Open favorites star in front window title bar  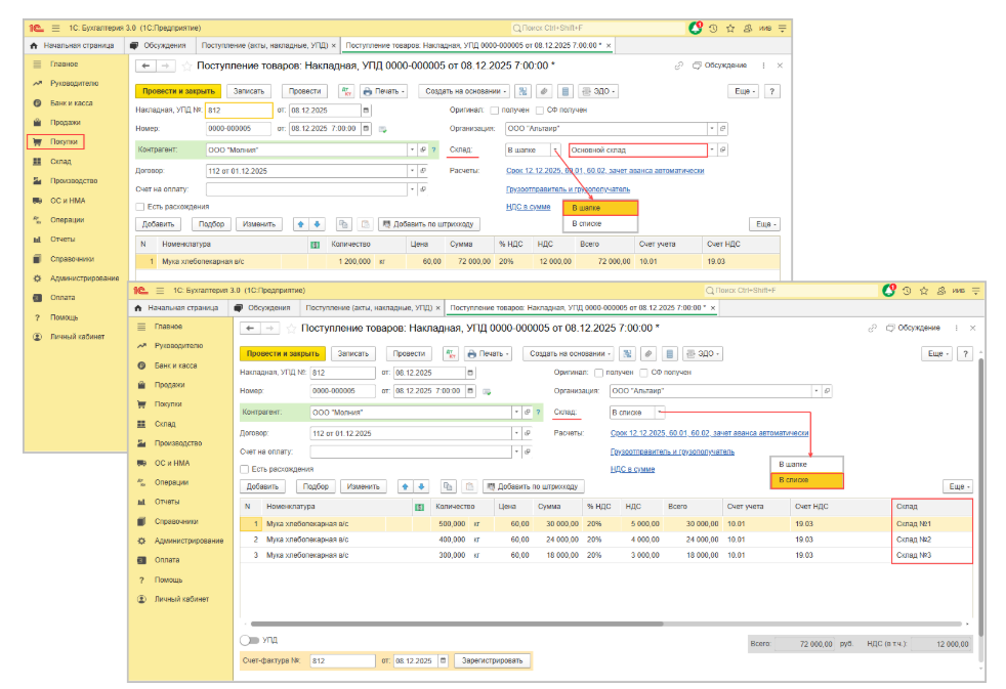pos(924,291)
